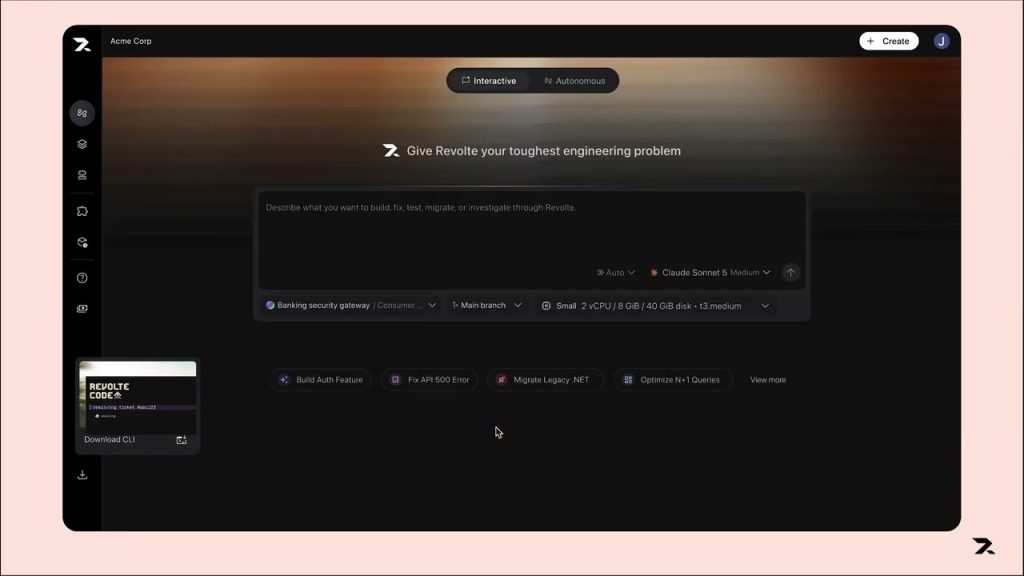Click the J user avatar
The height and width of the screenshot is (576, 1024).
point(941,41)
